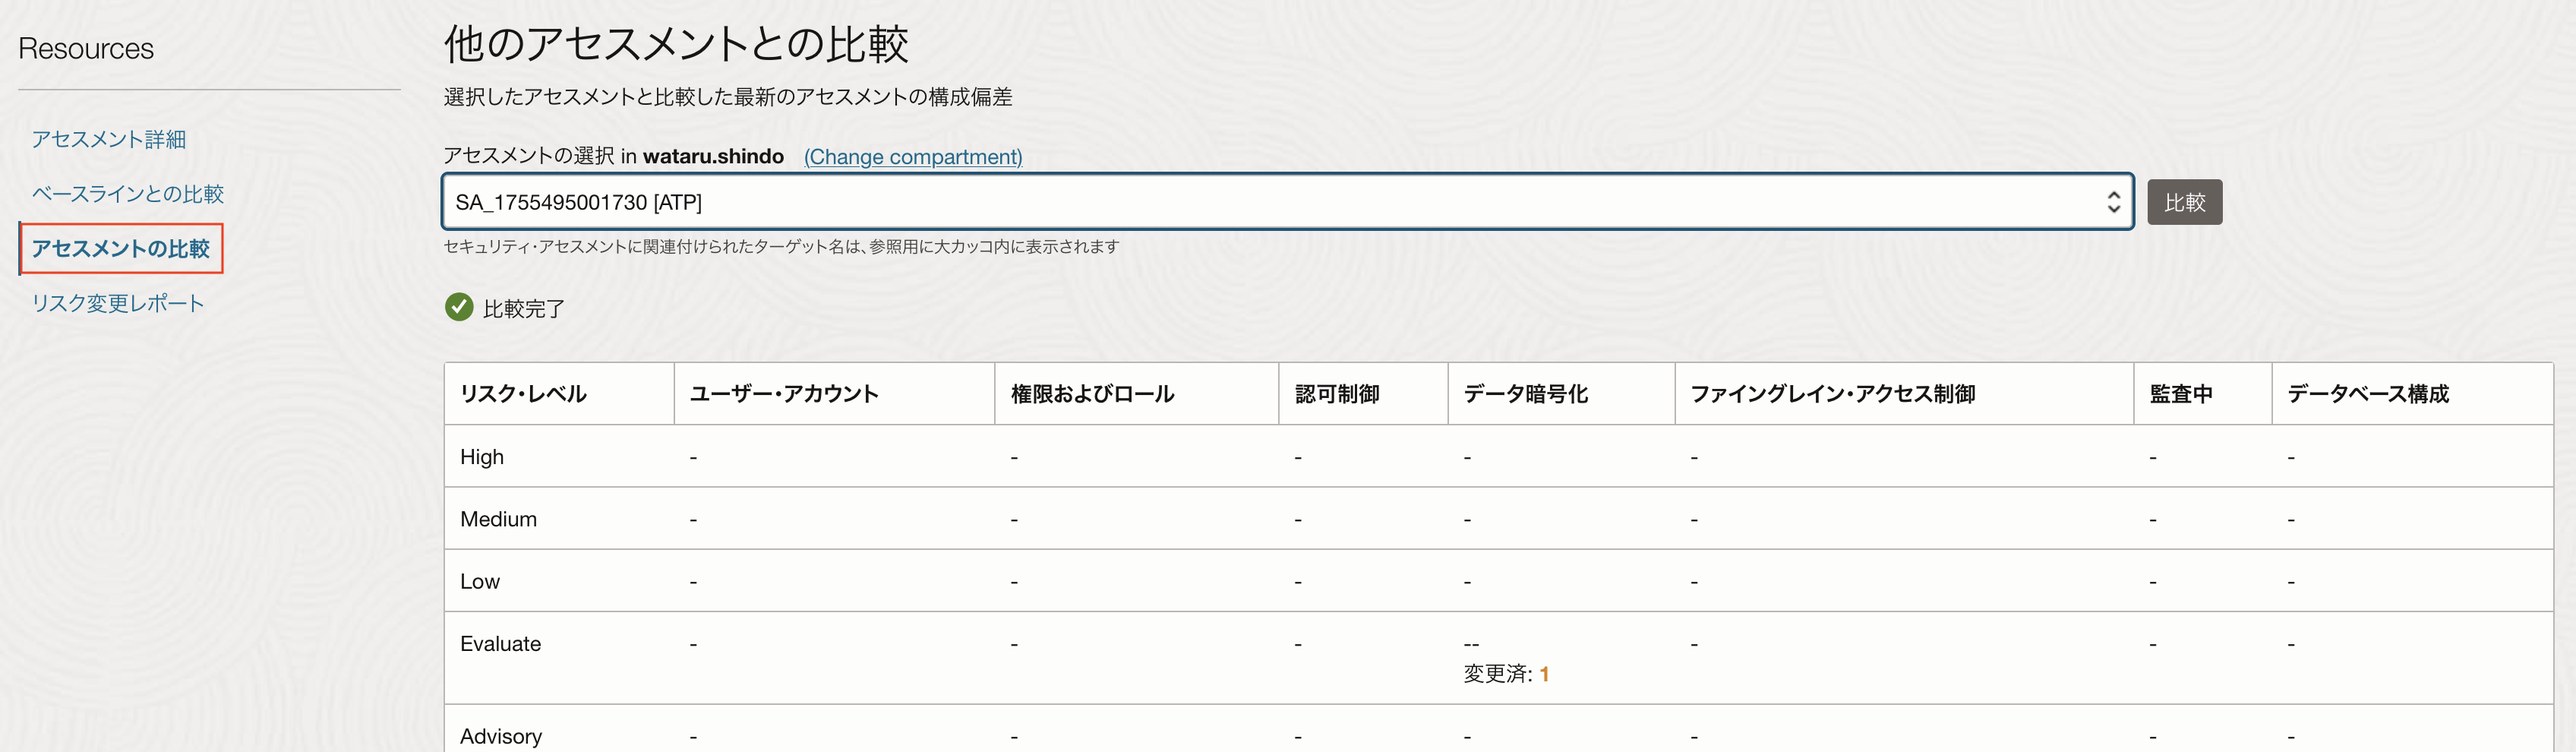2576x752 pixels.
Task: Click the 監査中 column header
Action: point(2180,394)
